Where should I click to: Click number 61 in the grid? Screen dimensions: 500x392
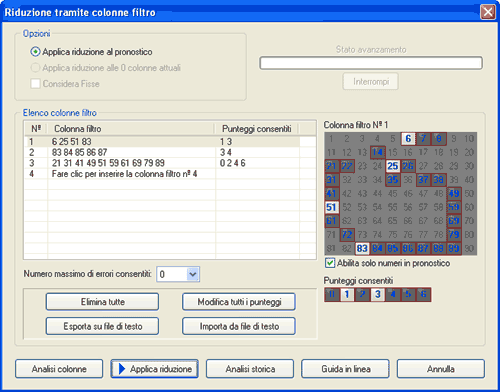point(331,221)
